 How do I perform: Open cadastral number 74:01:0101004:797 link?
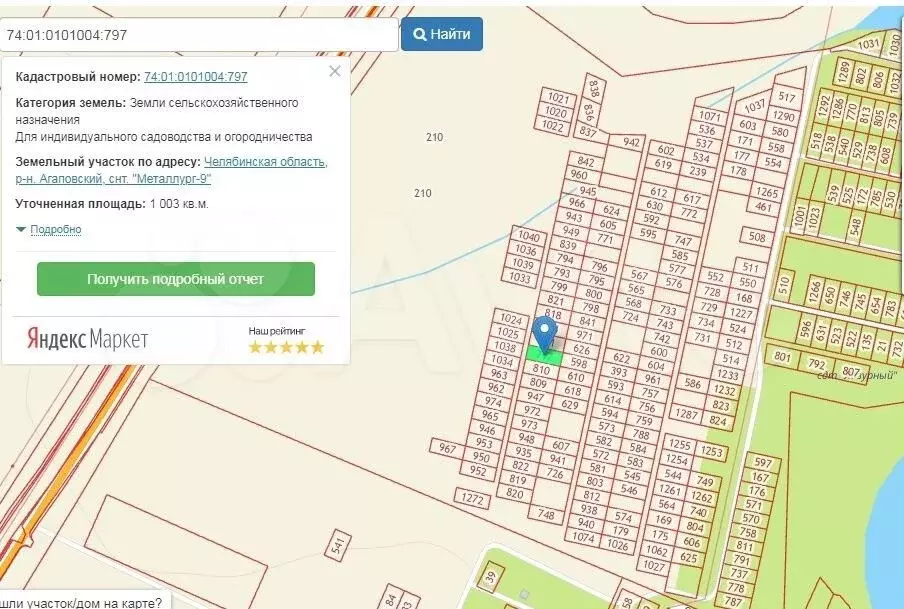point(196,76)
